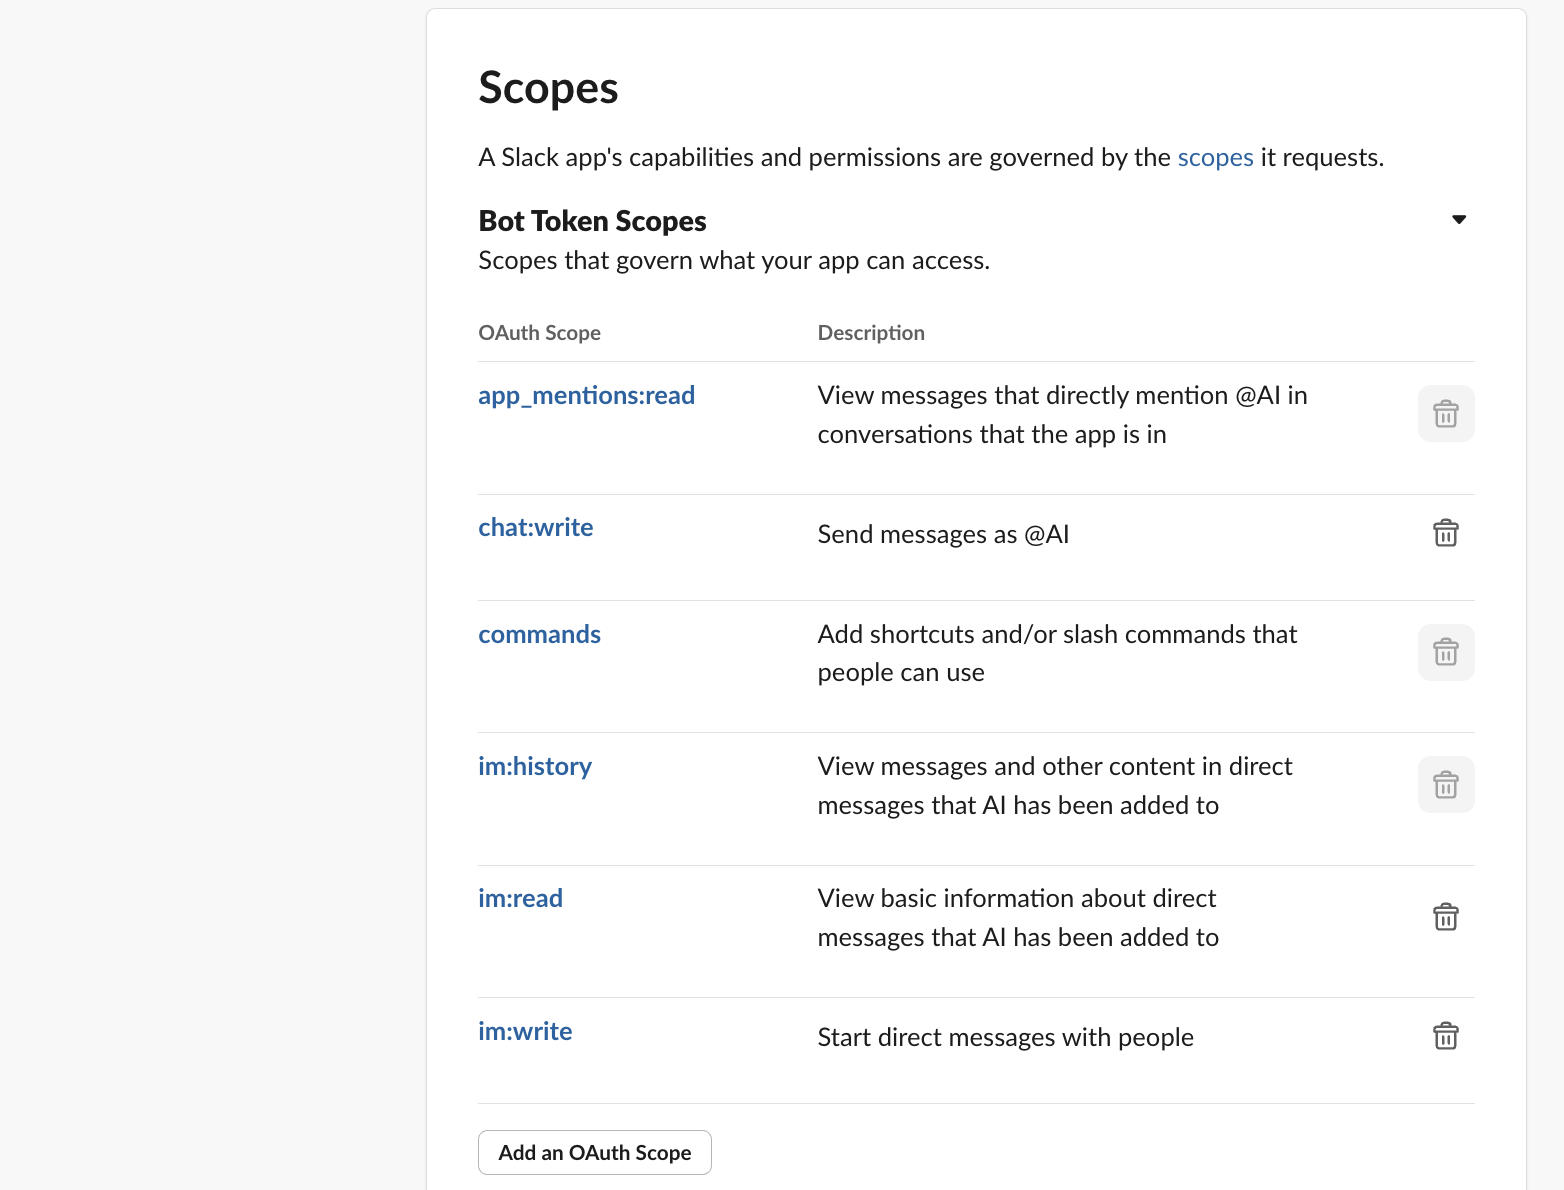Delete the app_mentions:read scope
The height and width of the screenshot is (1190, 1564).
(x=1446, y=412)
